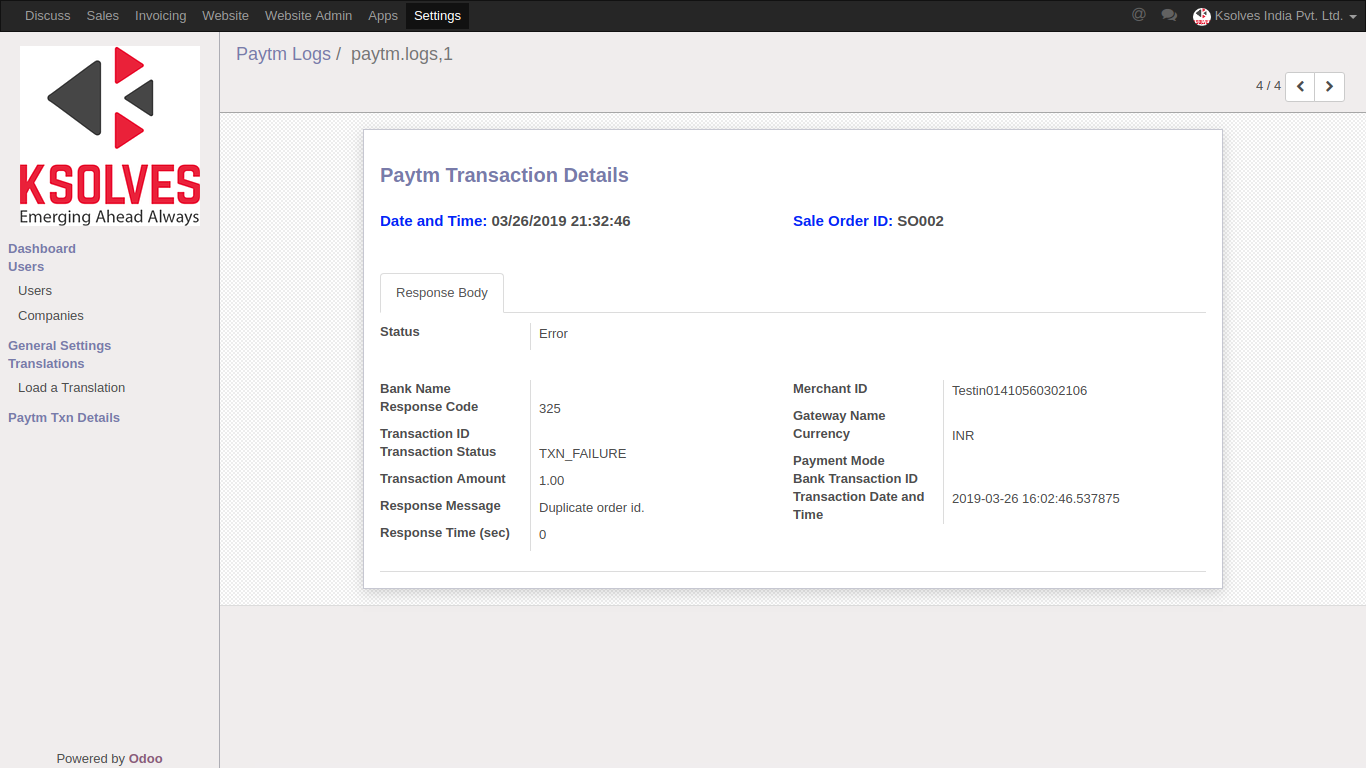Select the Response Body tab
This screenshot has width=1366, height=768.
(x=442, y=293)
